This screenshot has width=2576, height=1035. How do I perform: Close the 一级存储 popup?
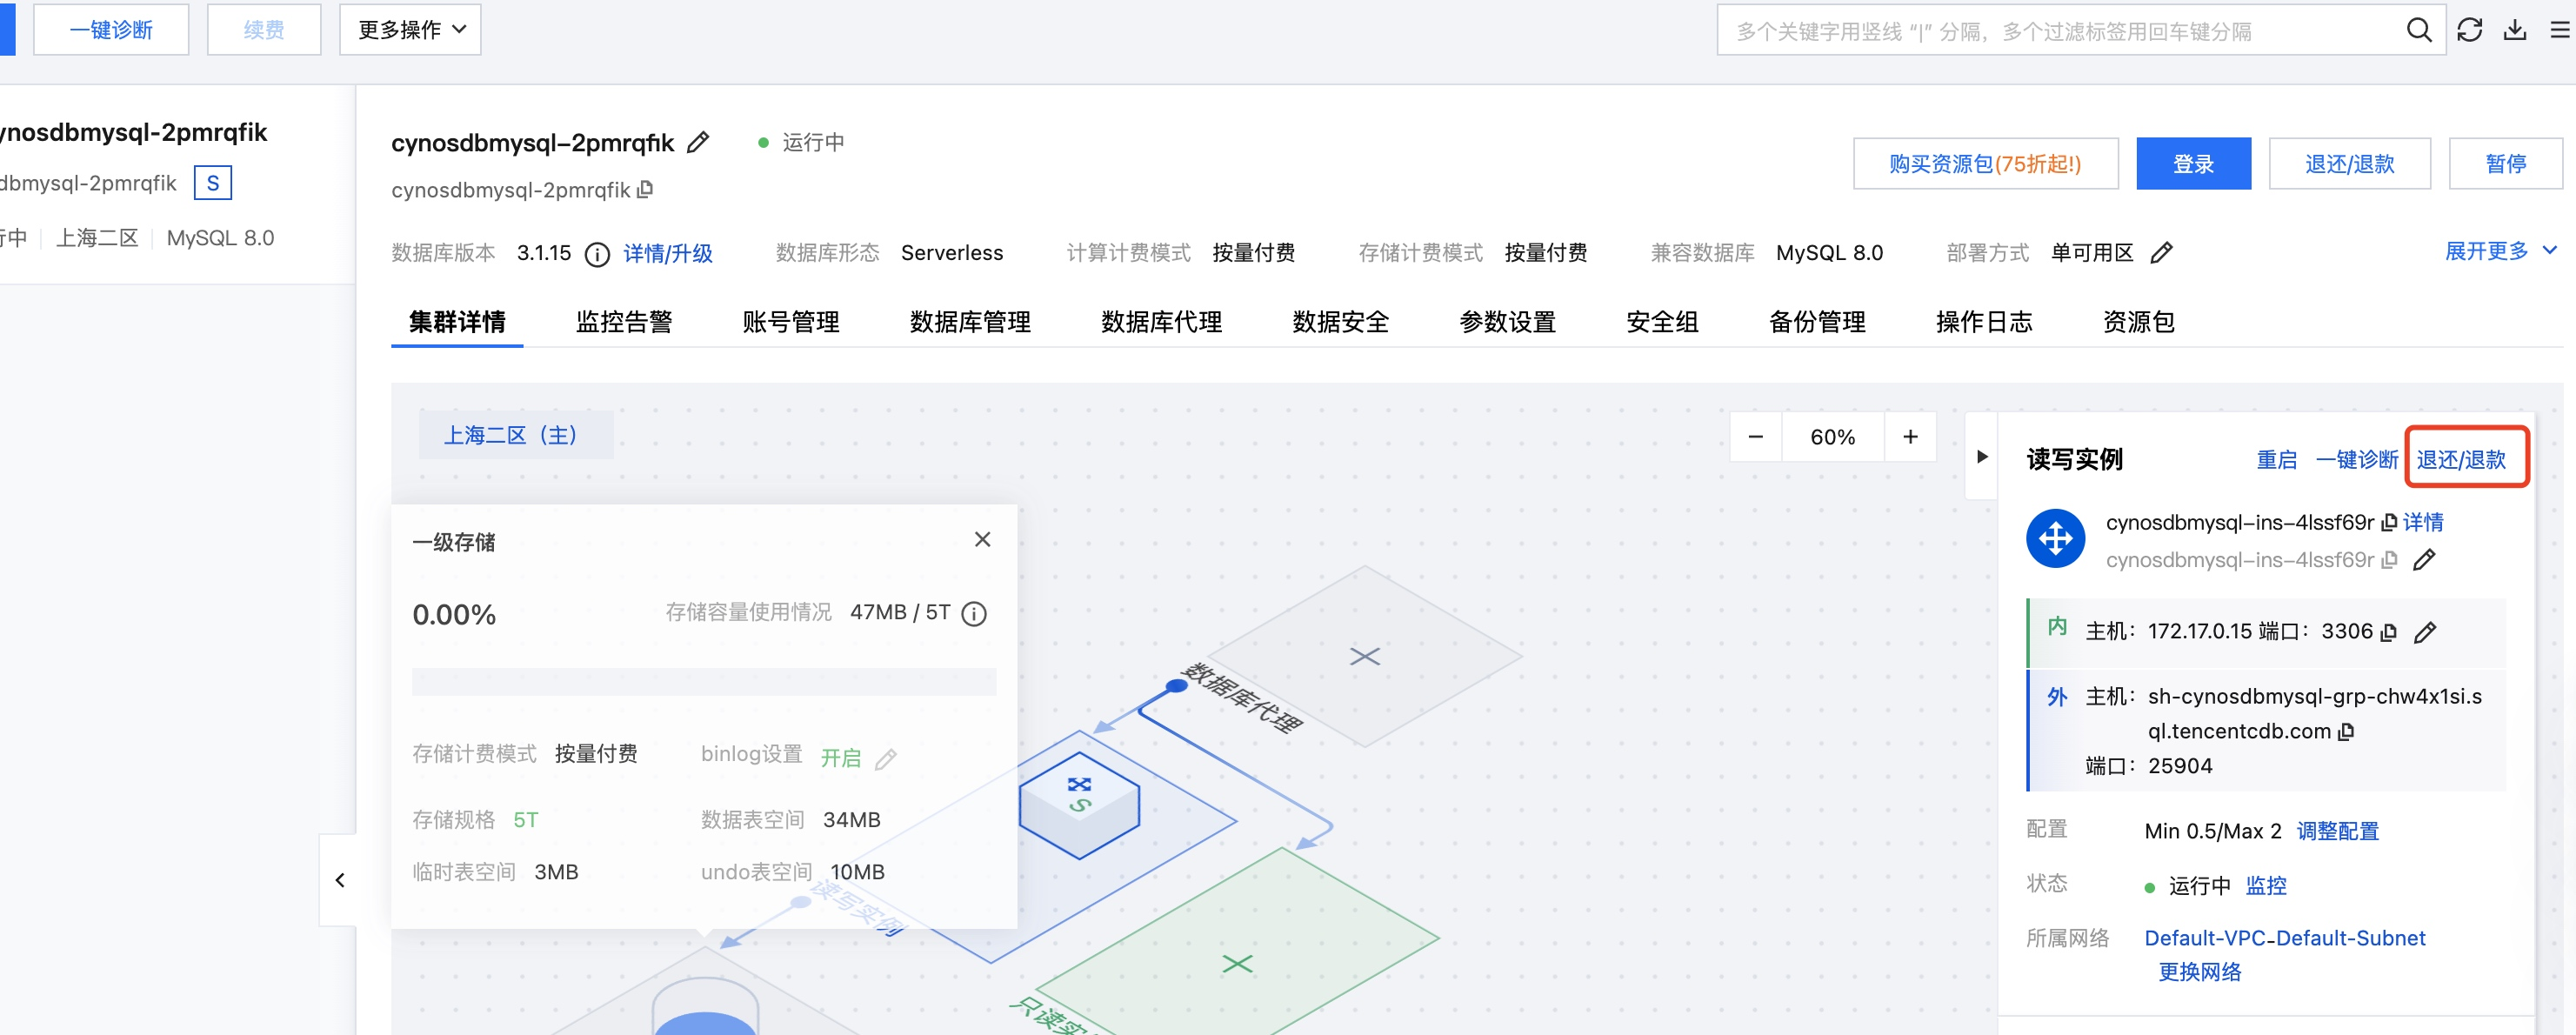click(982, 540)
